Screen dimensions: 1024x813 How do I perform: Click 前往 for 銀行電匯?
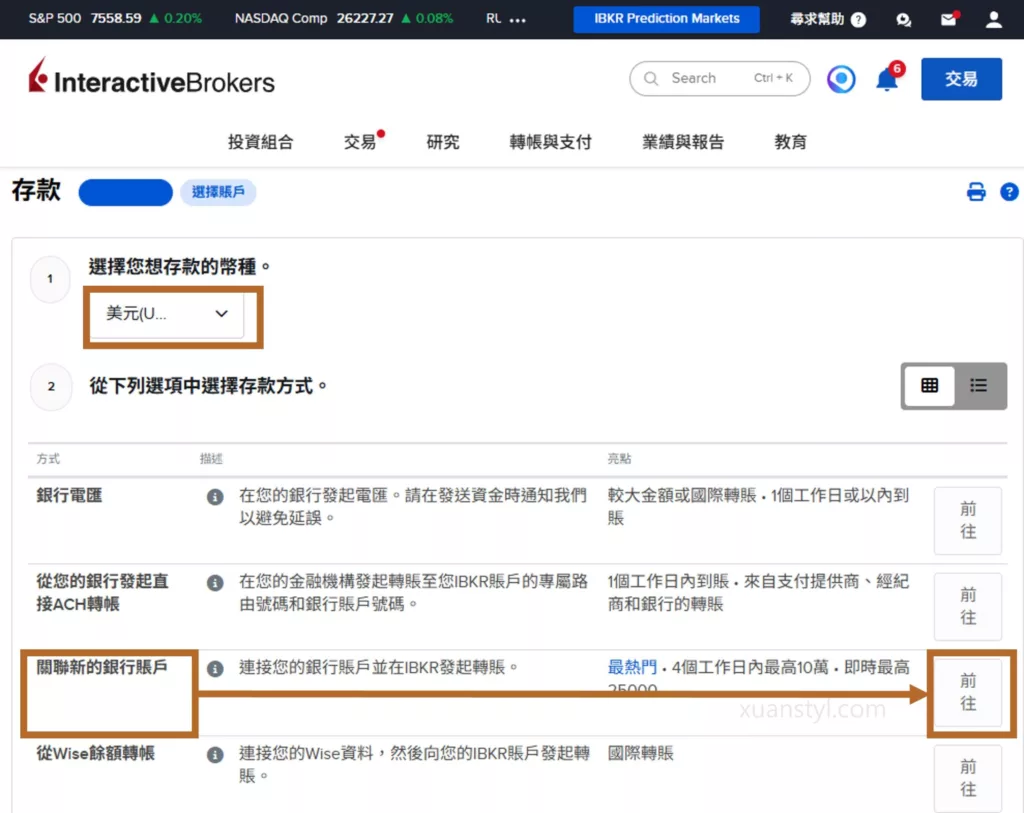968,520
